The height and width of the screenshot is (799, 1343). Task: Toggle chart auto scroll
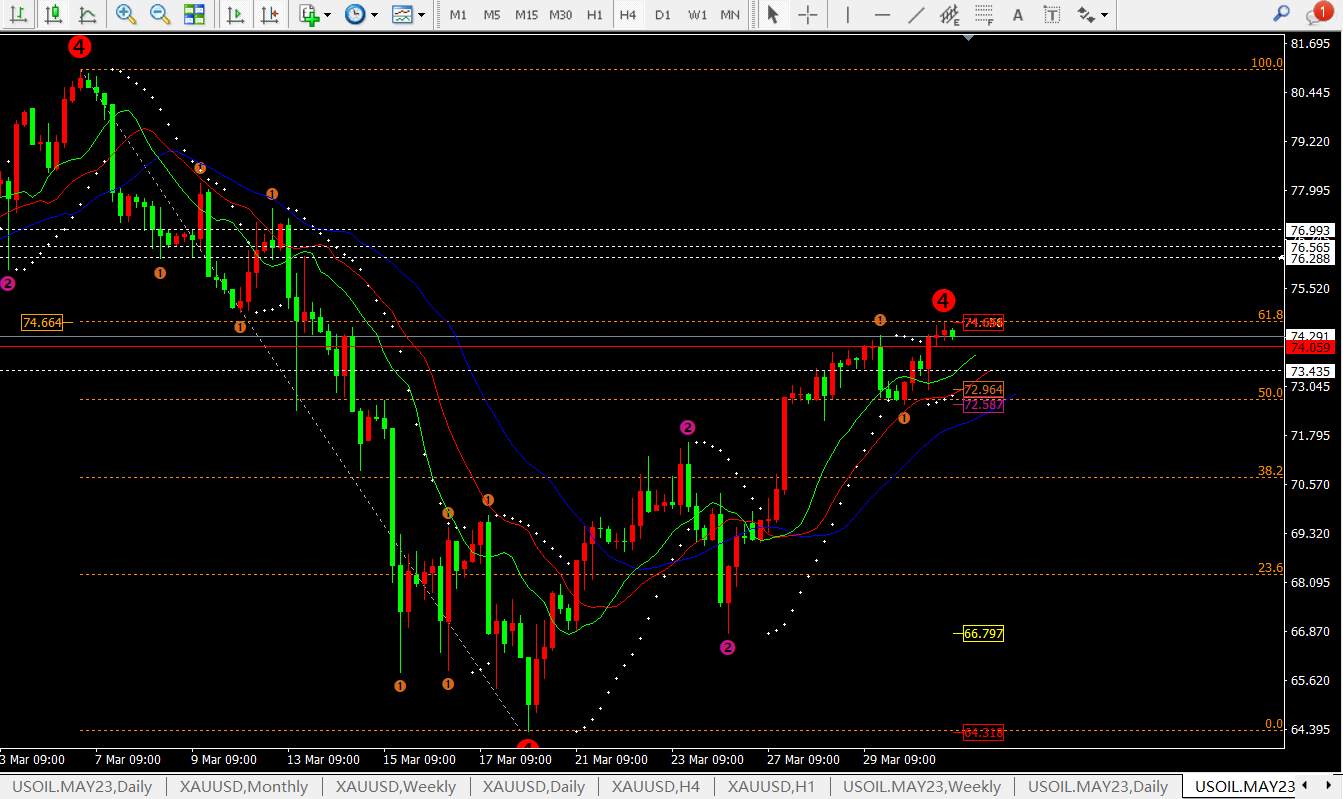[236, 15]
